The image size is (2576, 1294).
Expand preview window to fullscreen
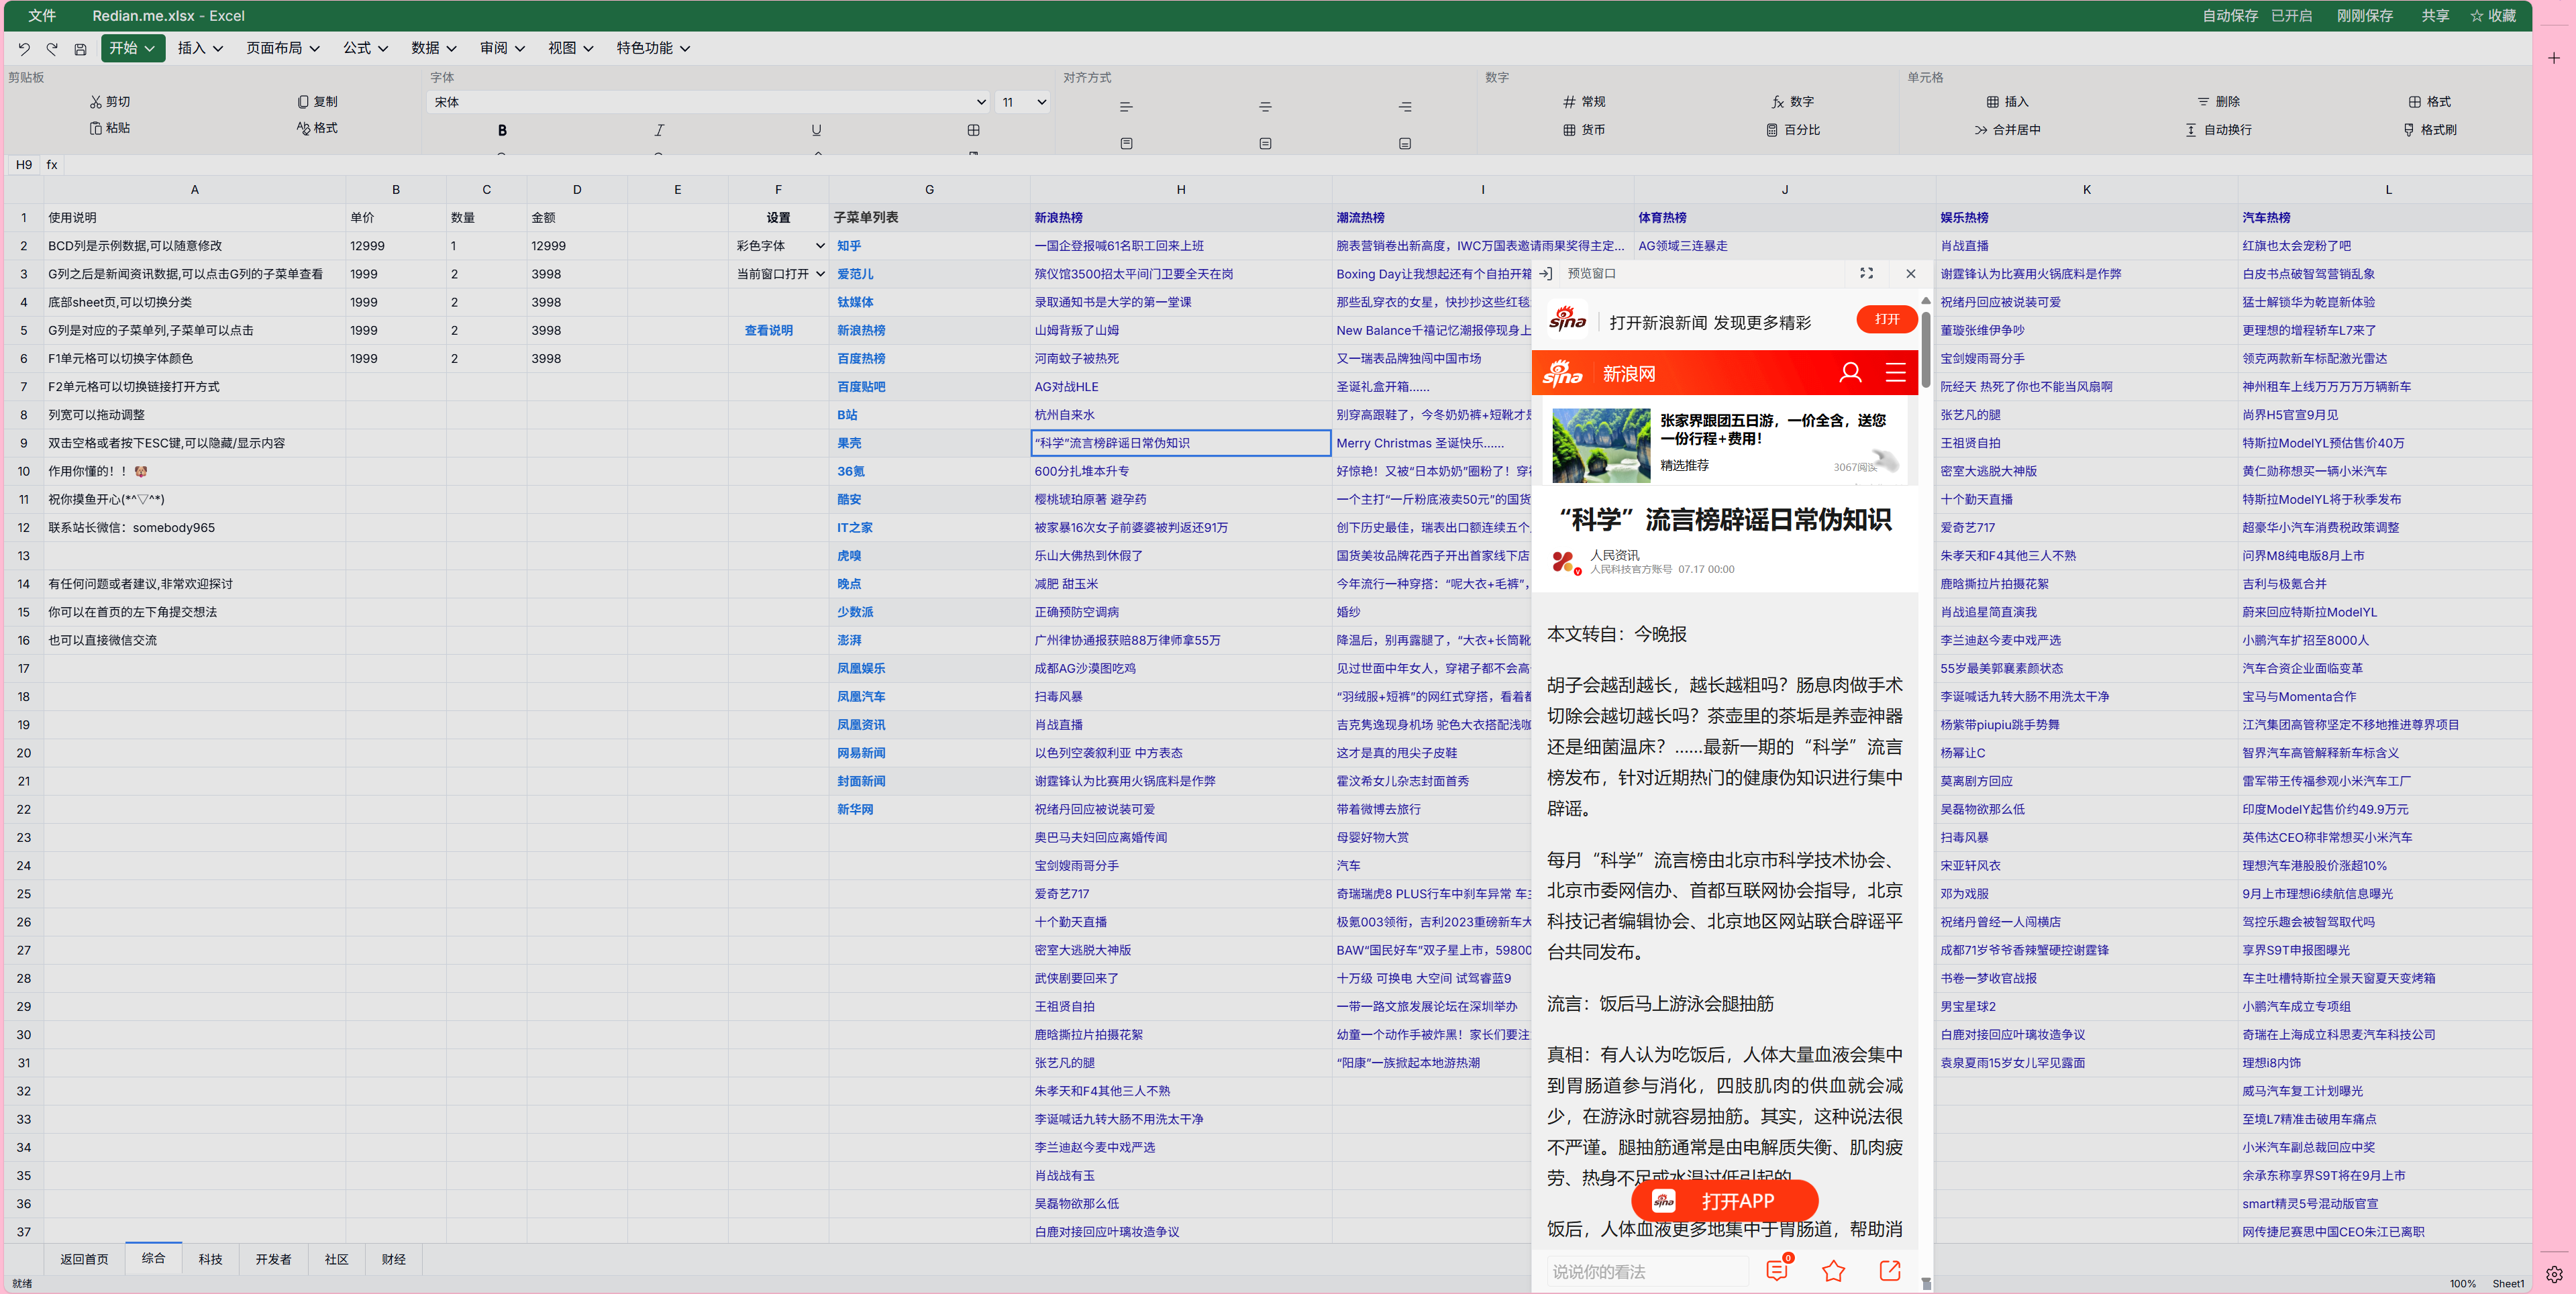(x=1866, y=273)
